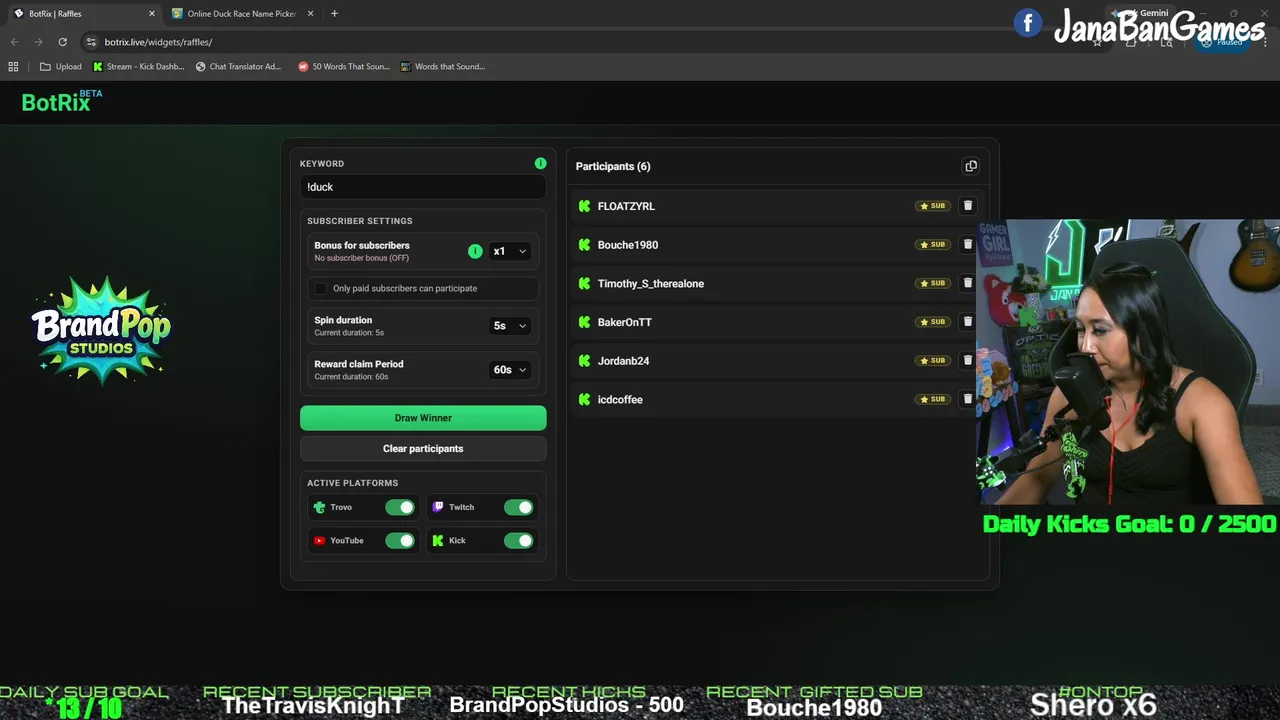Click Kick platform icon beside icdcoffee

tap(584, 399)
